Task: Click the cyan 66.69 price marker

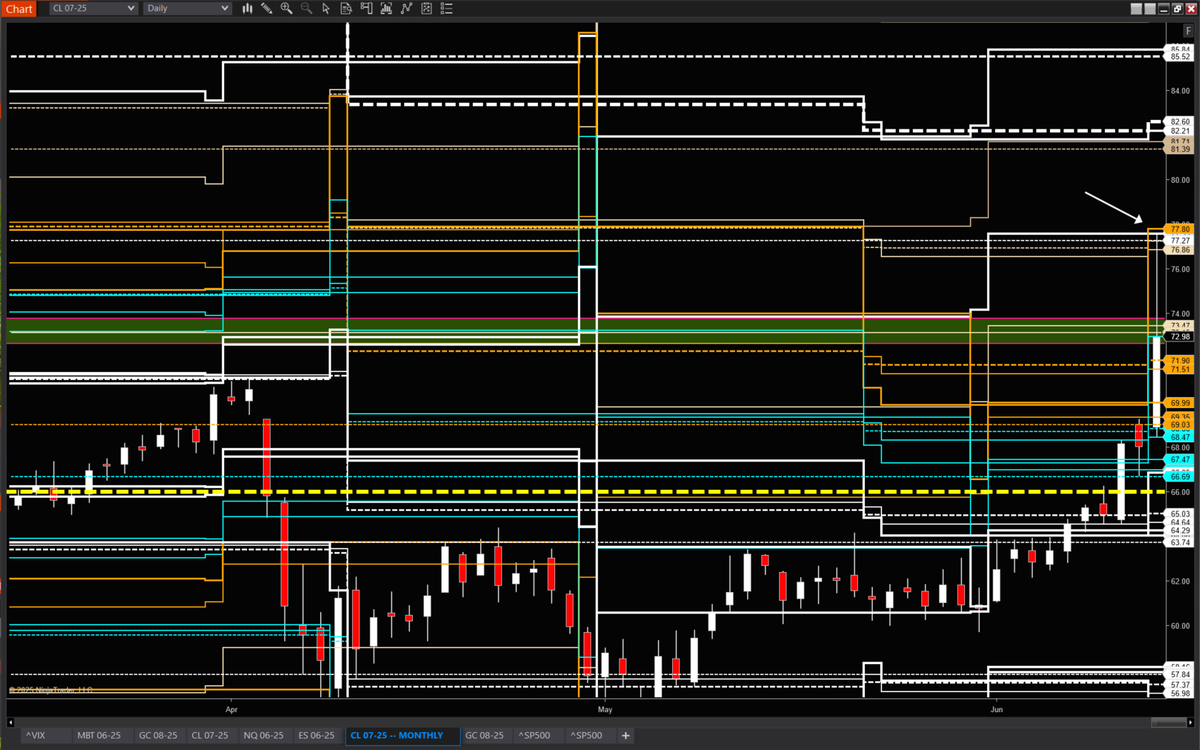Action: [1180, 478]
